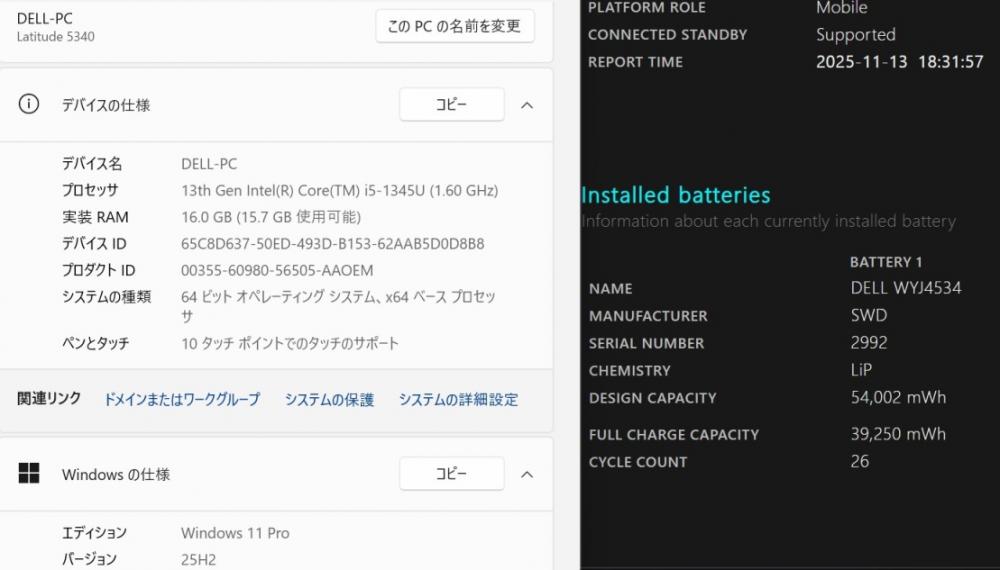
Task: Open システムの詳細設定 link
Action: coord(458,399)
